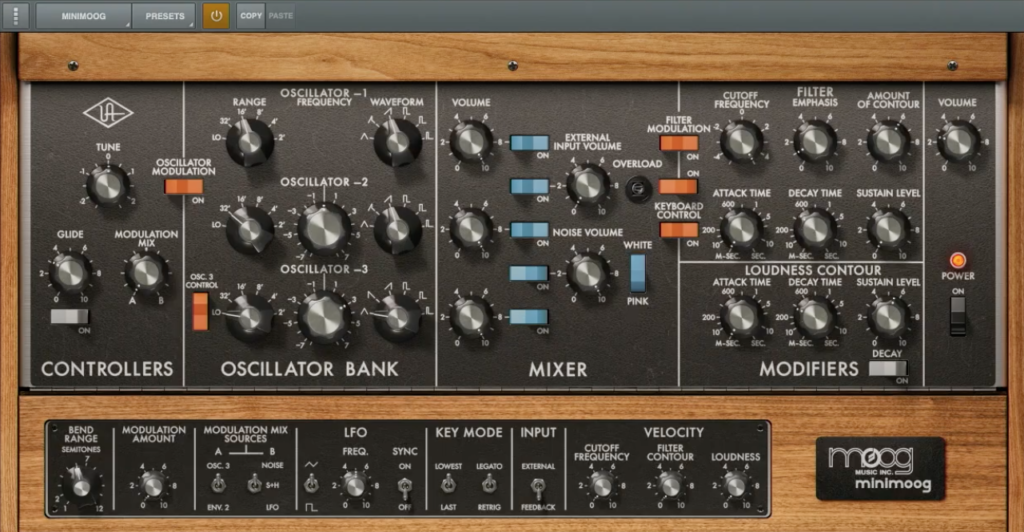Toggle the upper KEYBOARD CONTROL switch
This screenshot has width=1024, height=532.
[x=679, y=187]
